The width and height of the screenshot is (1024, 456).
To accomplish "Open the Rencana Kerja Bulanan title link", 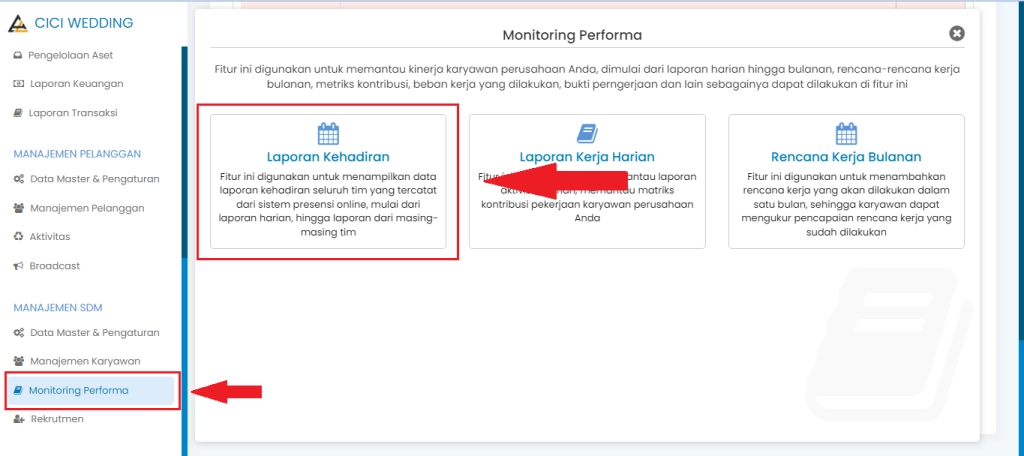I will tap(846, 157).
